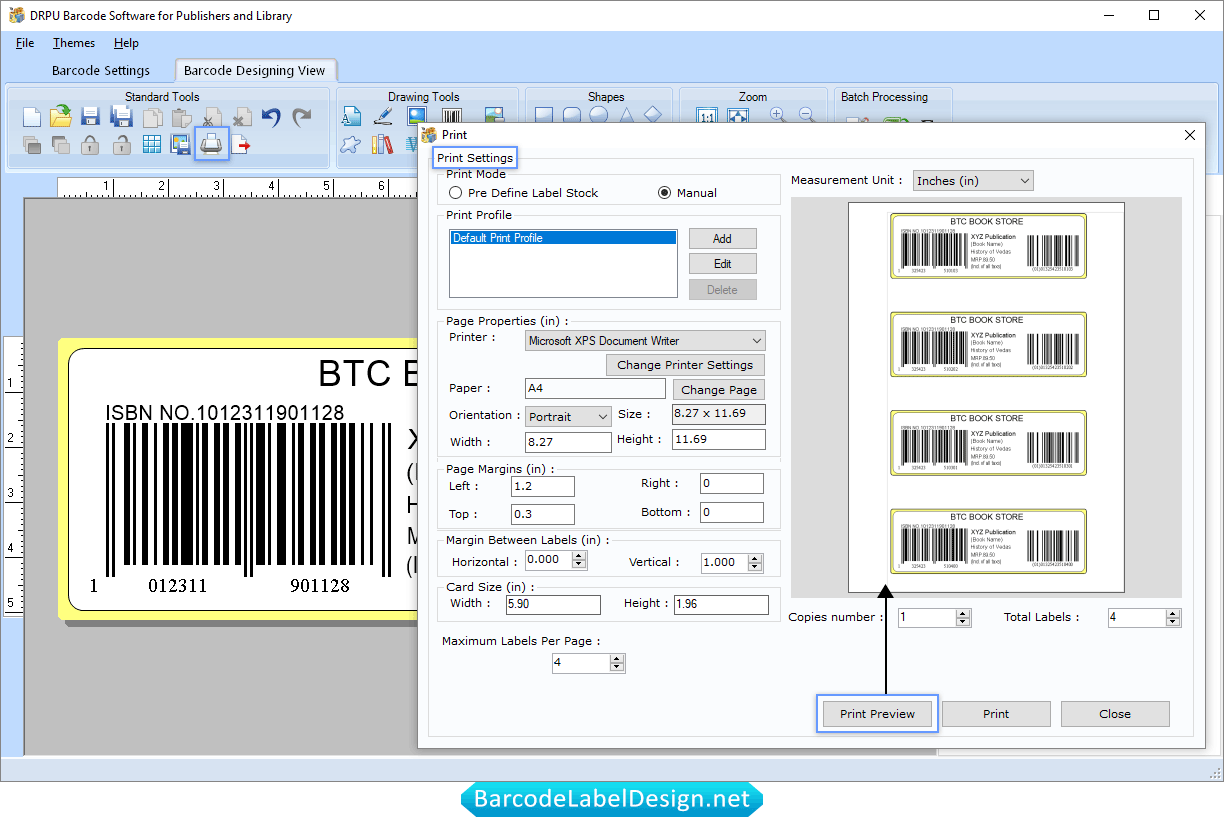Open the books library icon in Drawing Tools
This screenshot has width=1224, height=817.
382,145
